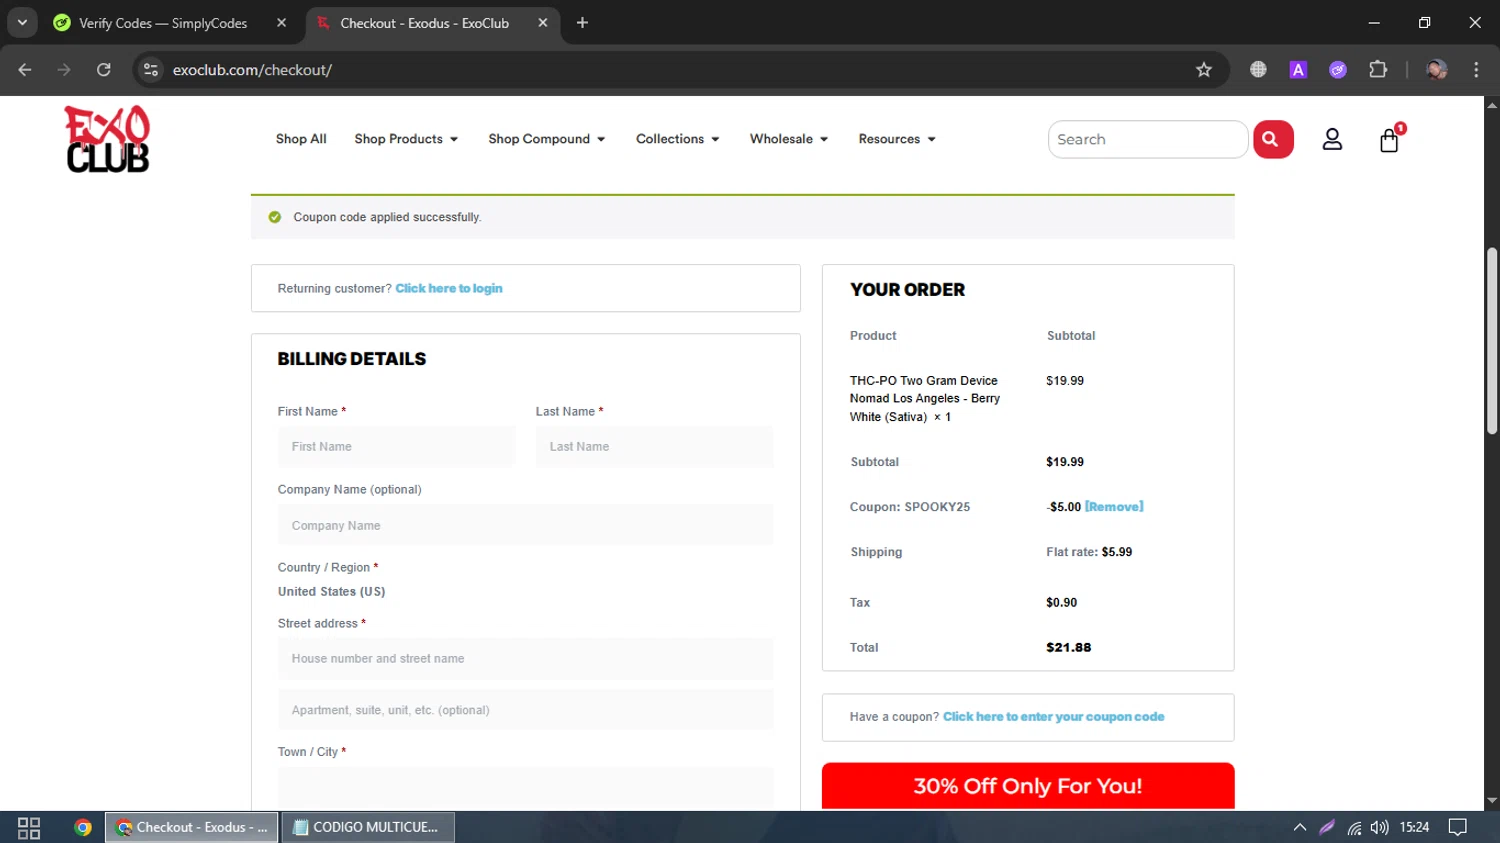Expand the Wholesale menu
This screenshot has height=843, width=1500.
pos(789,139)
